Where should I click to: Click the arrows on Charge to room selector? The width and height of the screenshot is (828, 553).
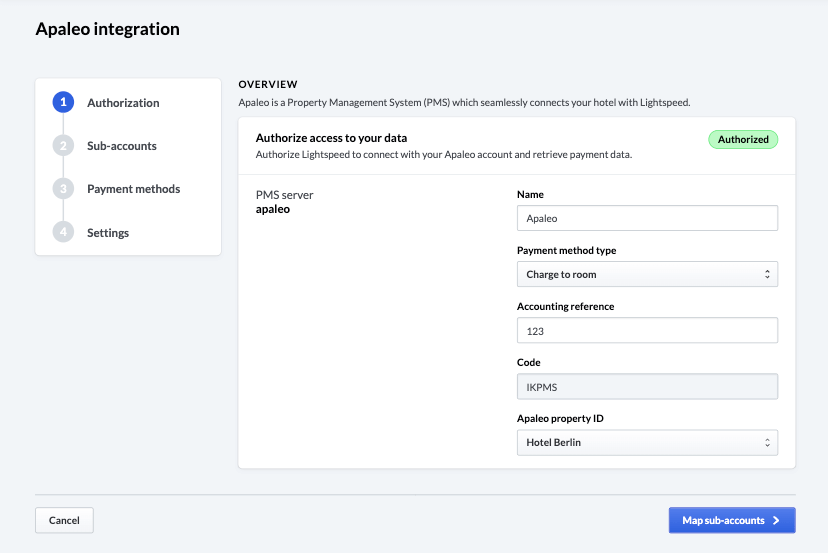click(x=767, y=274)
